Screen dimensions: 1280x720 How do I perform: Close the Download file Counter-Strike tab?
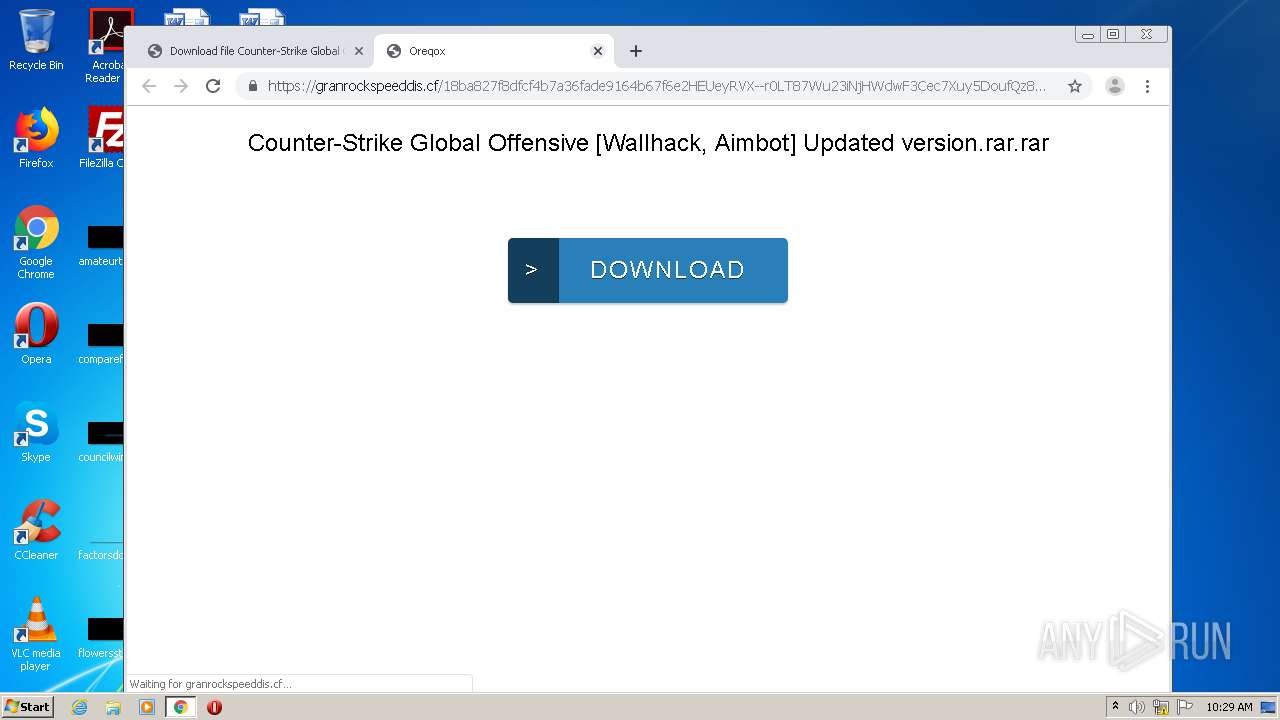359,51
